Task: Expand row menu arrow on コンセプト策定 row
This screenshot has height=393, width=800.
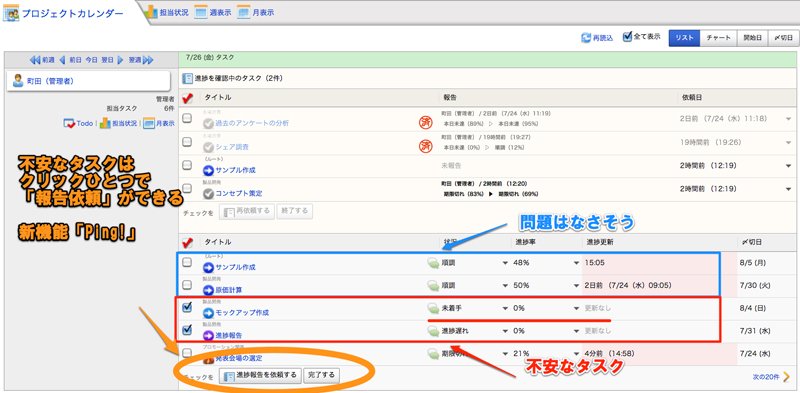Action: coord(789,189)
